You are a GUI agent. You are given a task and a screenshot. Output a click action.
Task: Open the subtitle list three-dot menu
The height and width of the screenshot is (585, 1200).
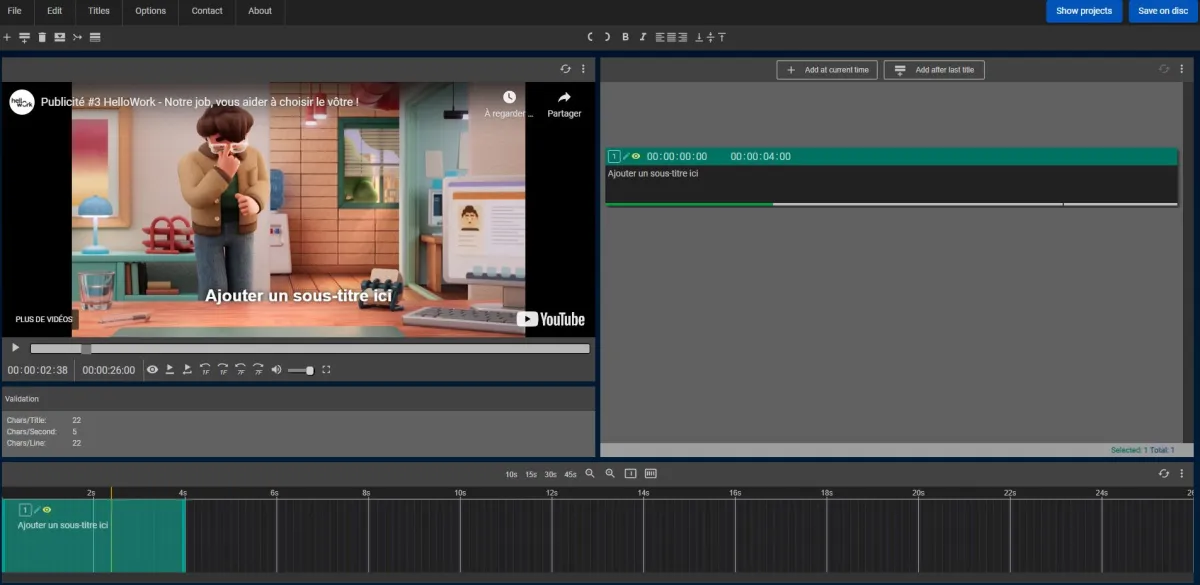click(x=1182, y=69)
